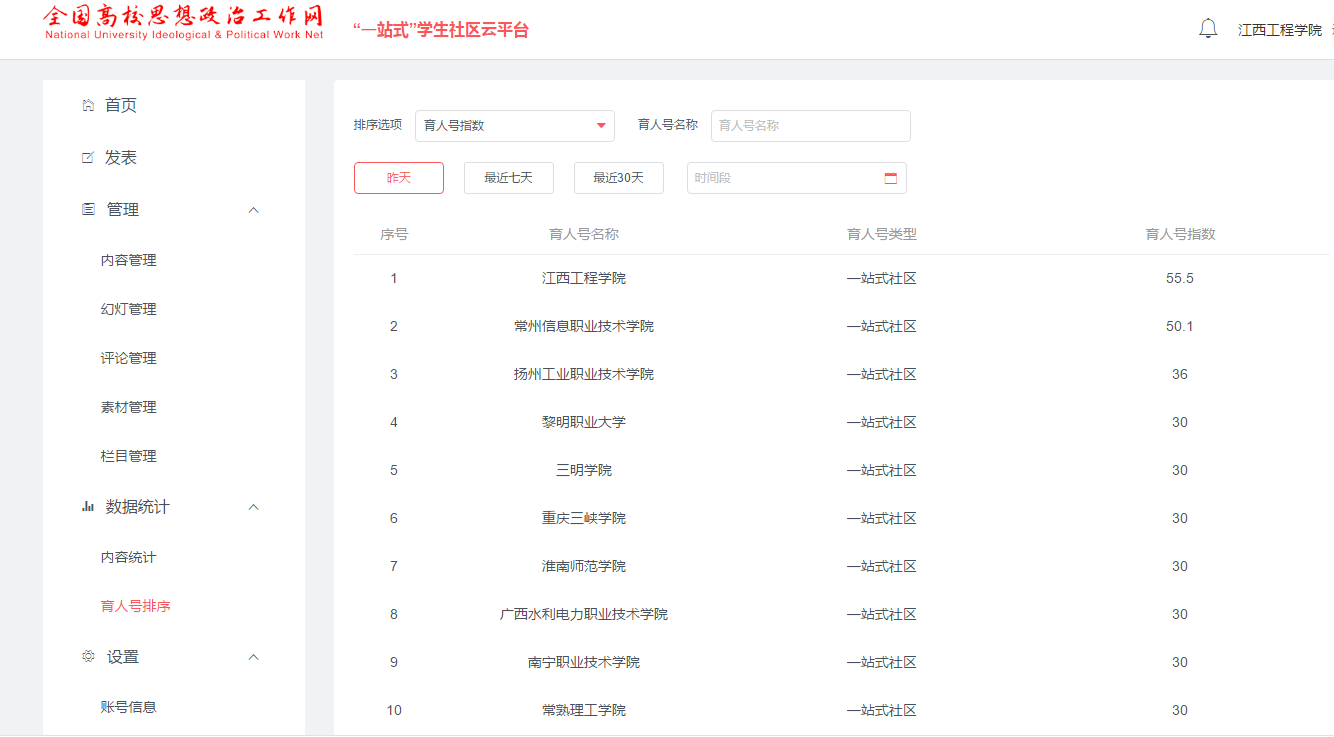Click the 全国高校思想政治工作网 logo
This screenshot has height=737, width=1334.
coord(184,23)
